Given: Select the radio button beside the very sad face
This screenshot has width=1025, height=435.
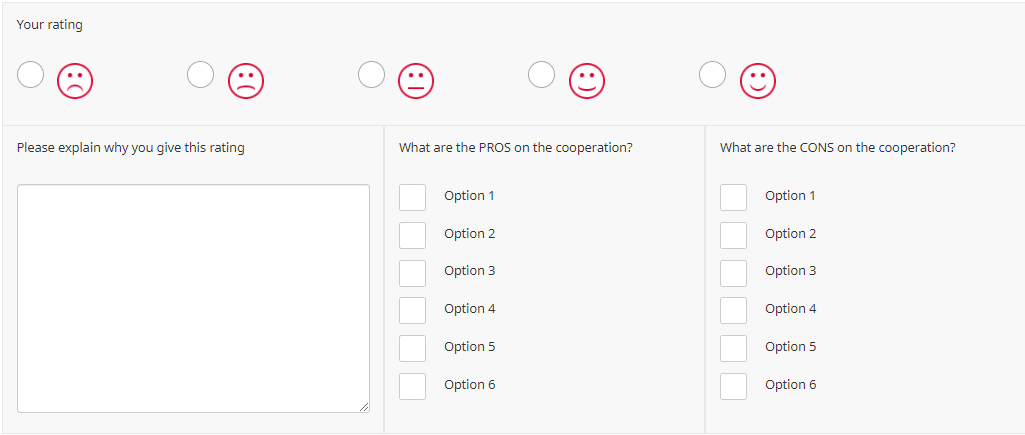Looking at the screenshot, I should click(x=31, y=75).
